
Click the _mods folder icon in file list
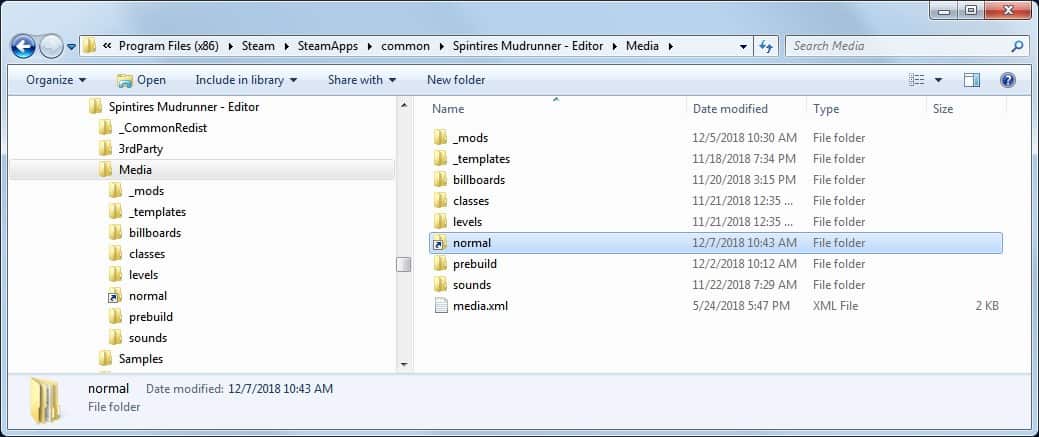pos(441,138)
